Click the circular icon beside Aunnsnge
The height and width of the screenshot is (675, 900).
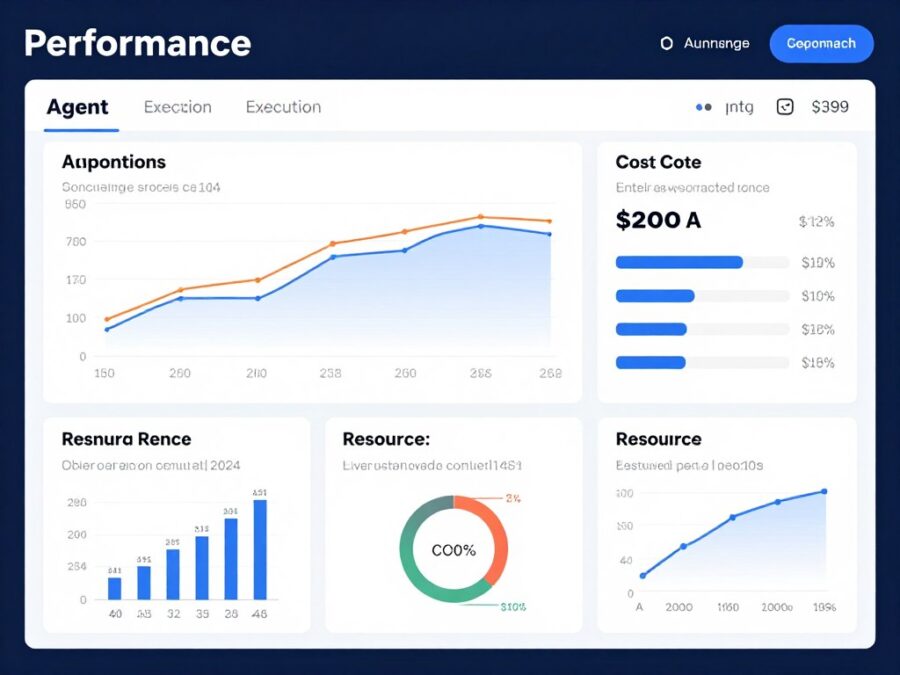[666, 43]
